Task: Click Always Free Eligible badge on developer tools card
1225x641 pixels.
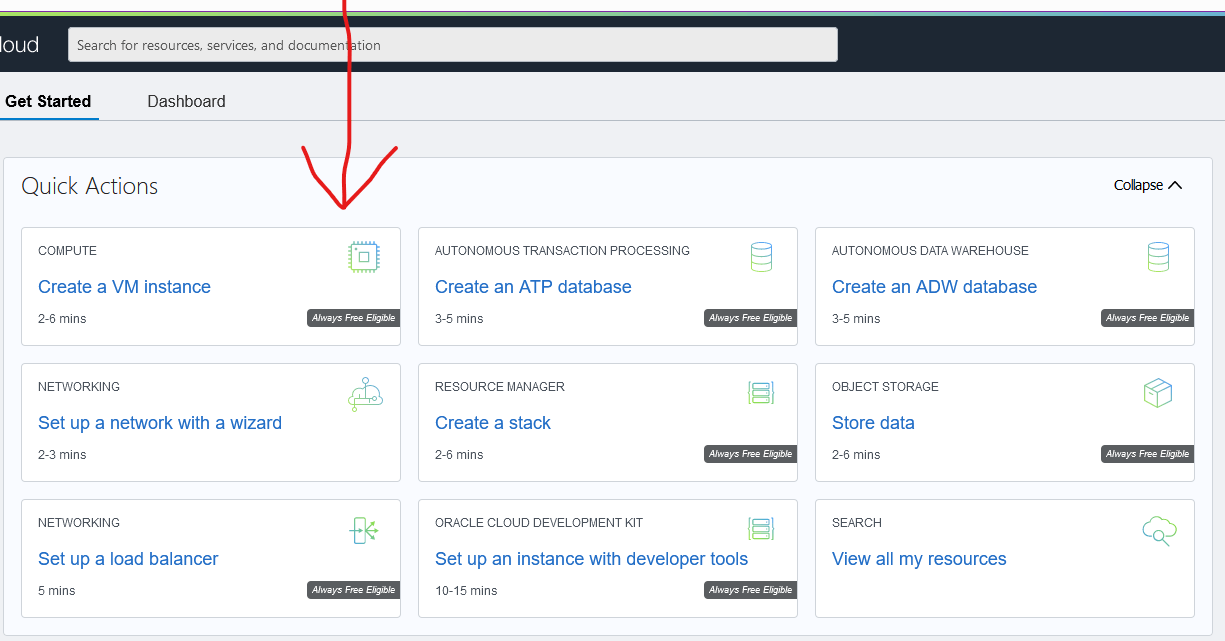Action: pyautogui.click(x=750, y=590)
